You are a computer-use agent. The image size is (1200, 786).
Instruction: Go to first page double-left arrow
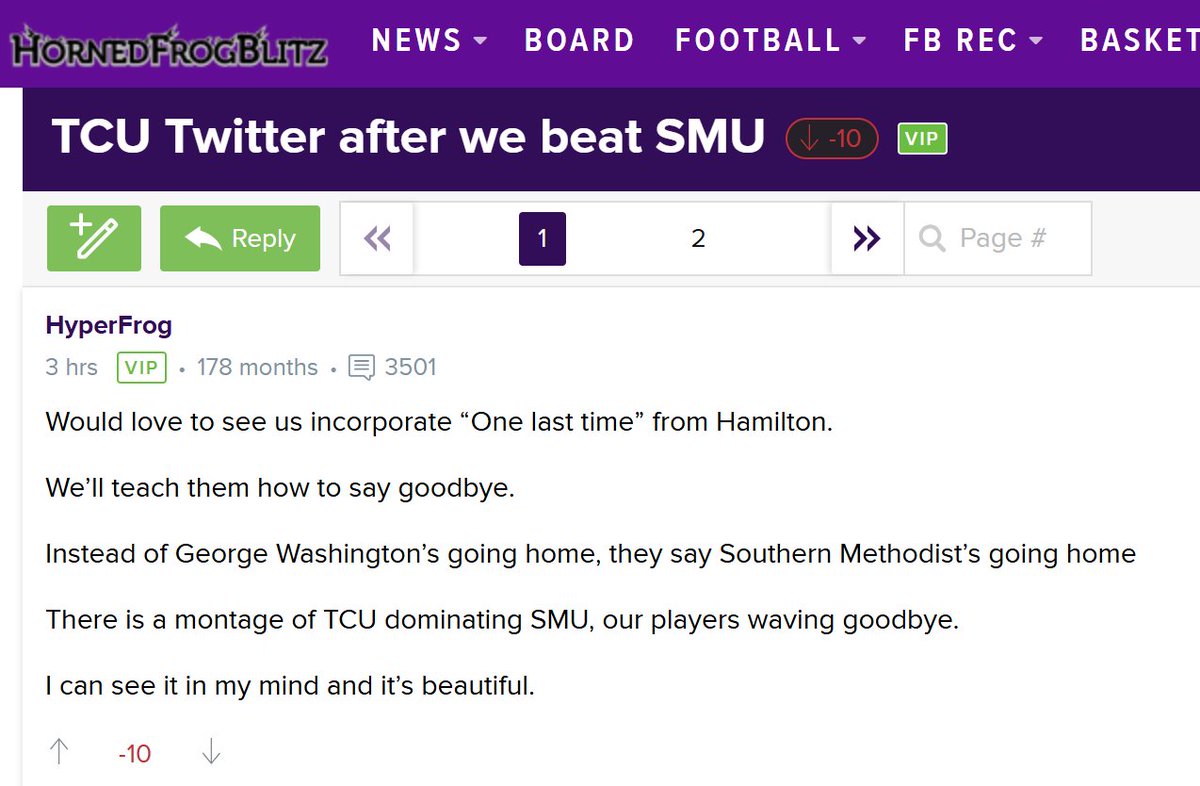tap(377, 238)
